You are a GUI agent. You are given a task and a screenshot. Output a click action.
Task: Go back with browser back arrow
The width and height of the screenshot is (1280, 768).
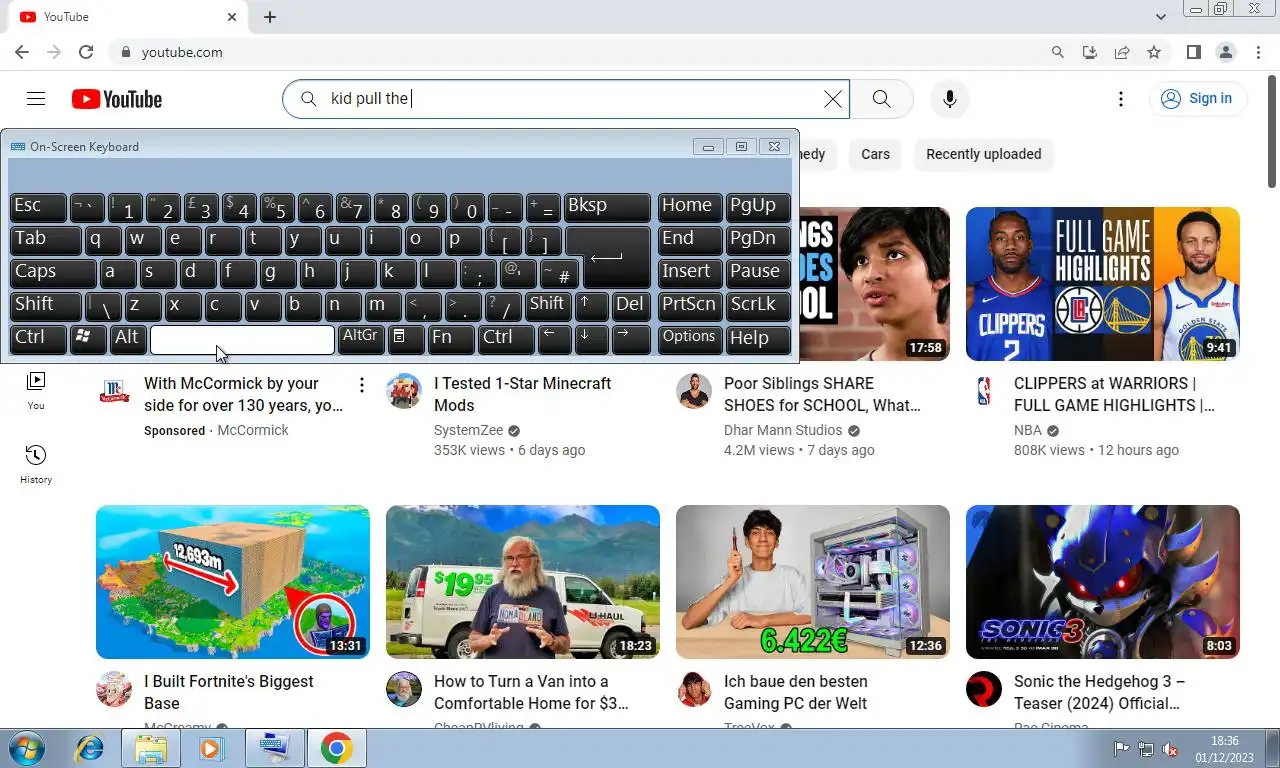pos(22,52)
